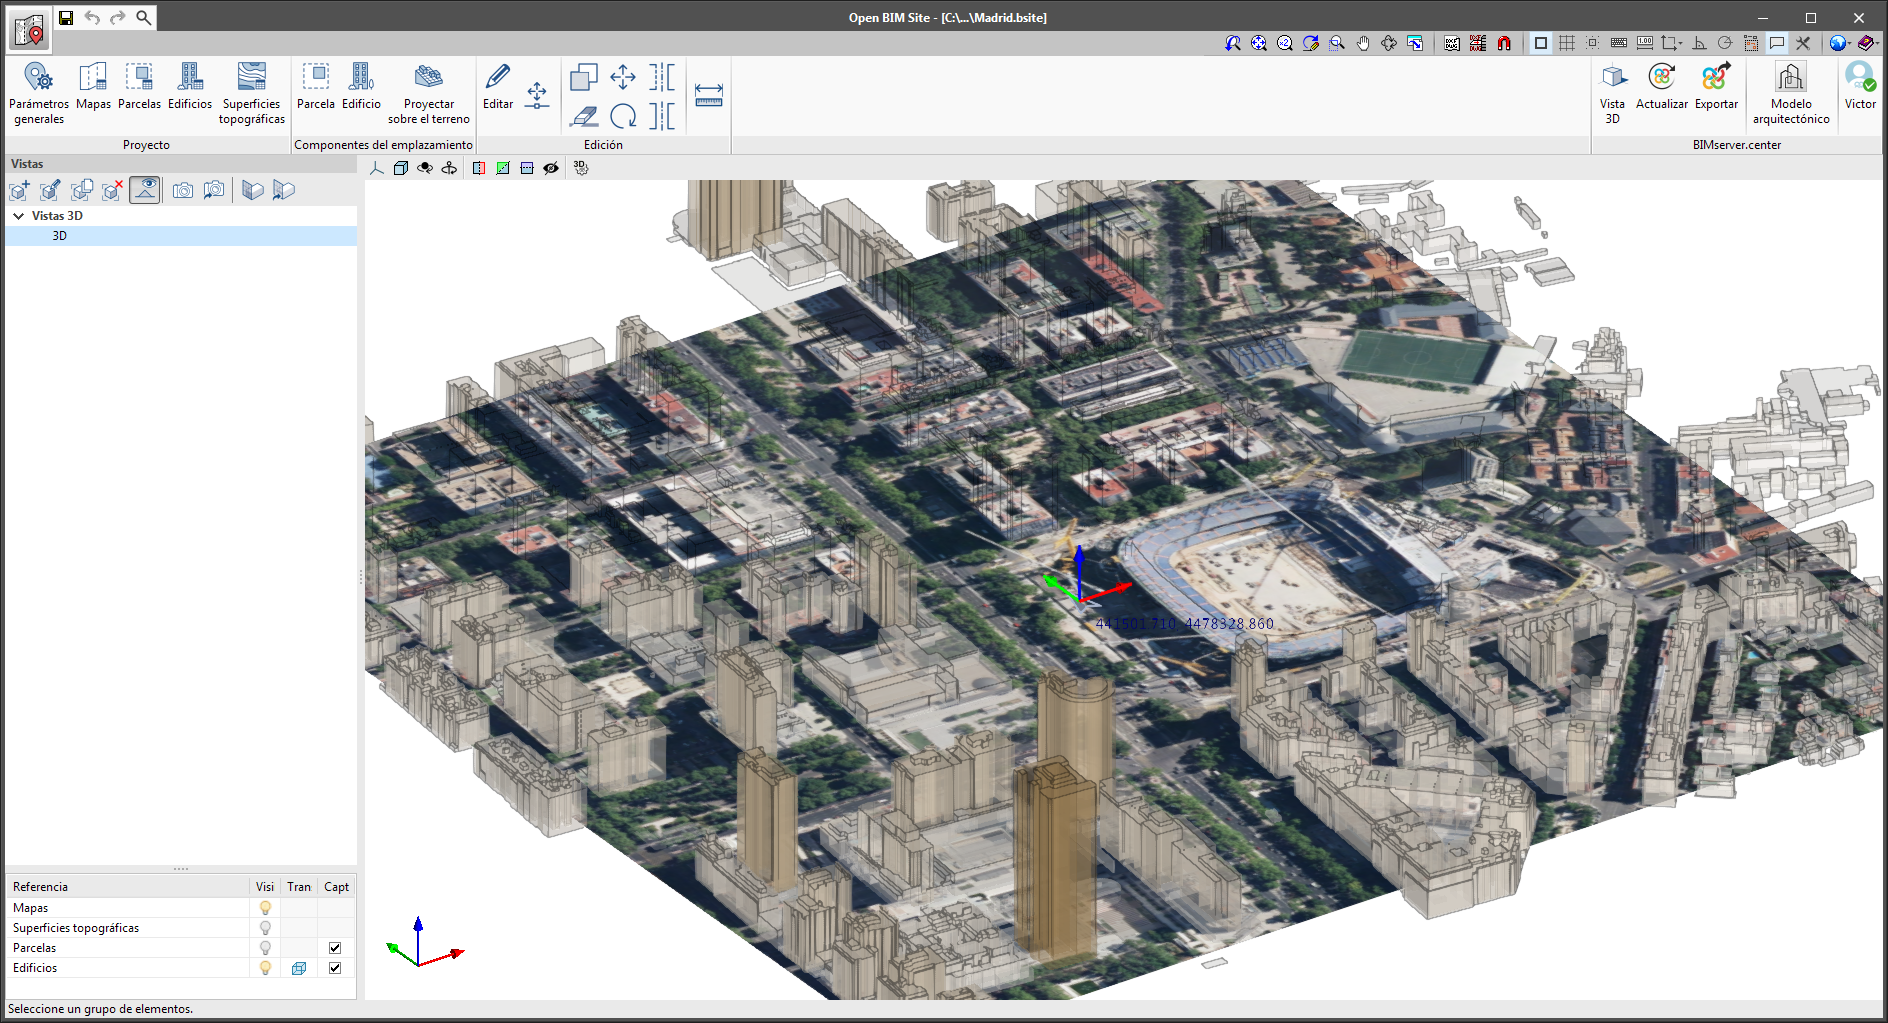Viewport: 1888px width, 1023px height.
Task: Create a new 3D view
Action: coord(19,190)
